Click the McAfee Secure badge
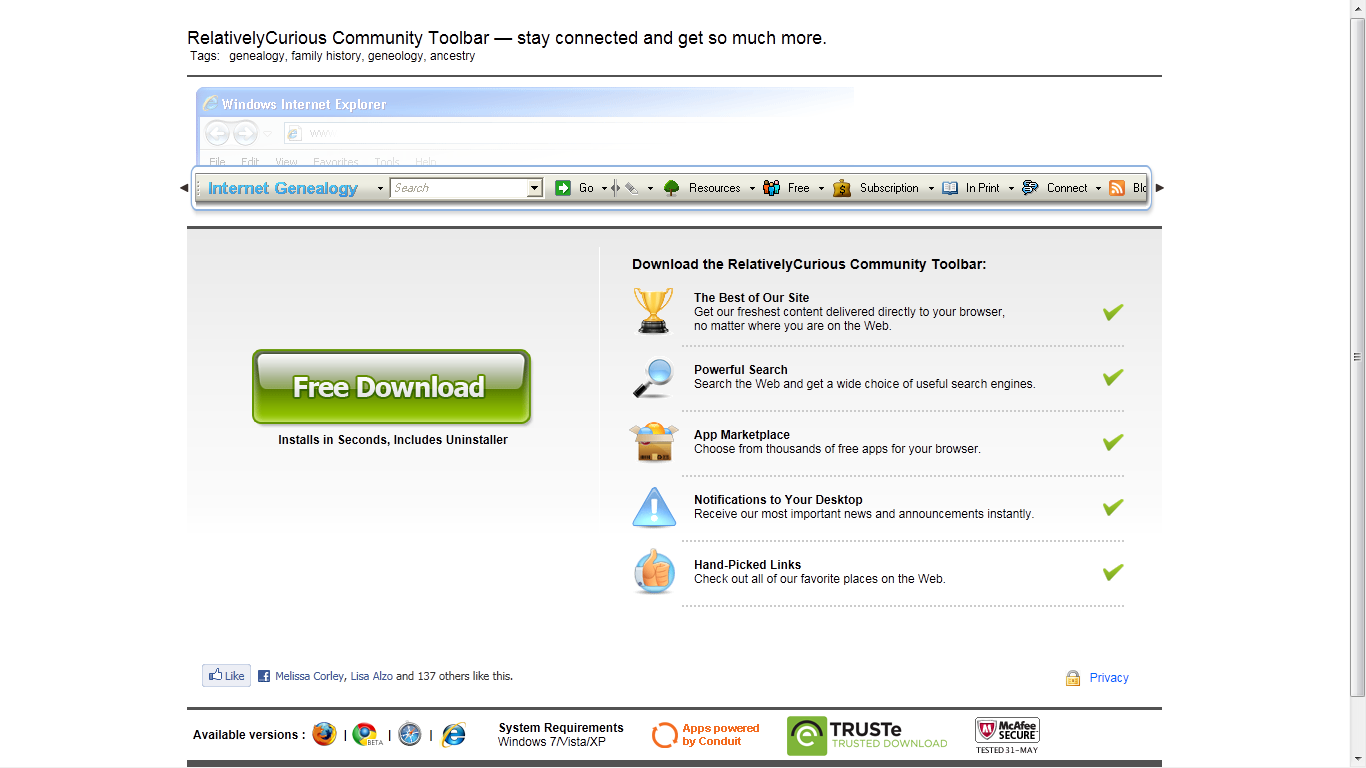The height and width of the screenshot is (768, 1366). click(1007, 735)
